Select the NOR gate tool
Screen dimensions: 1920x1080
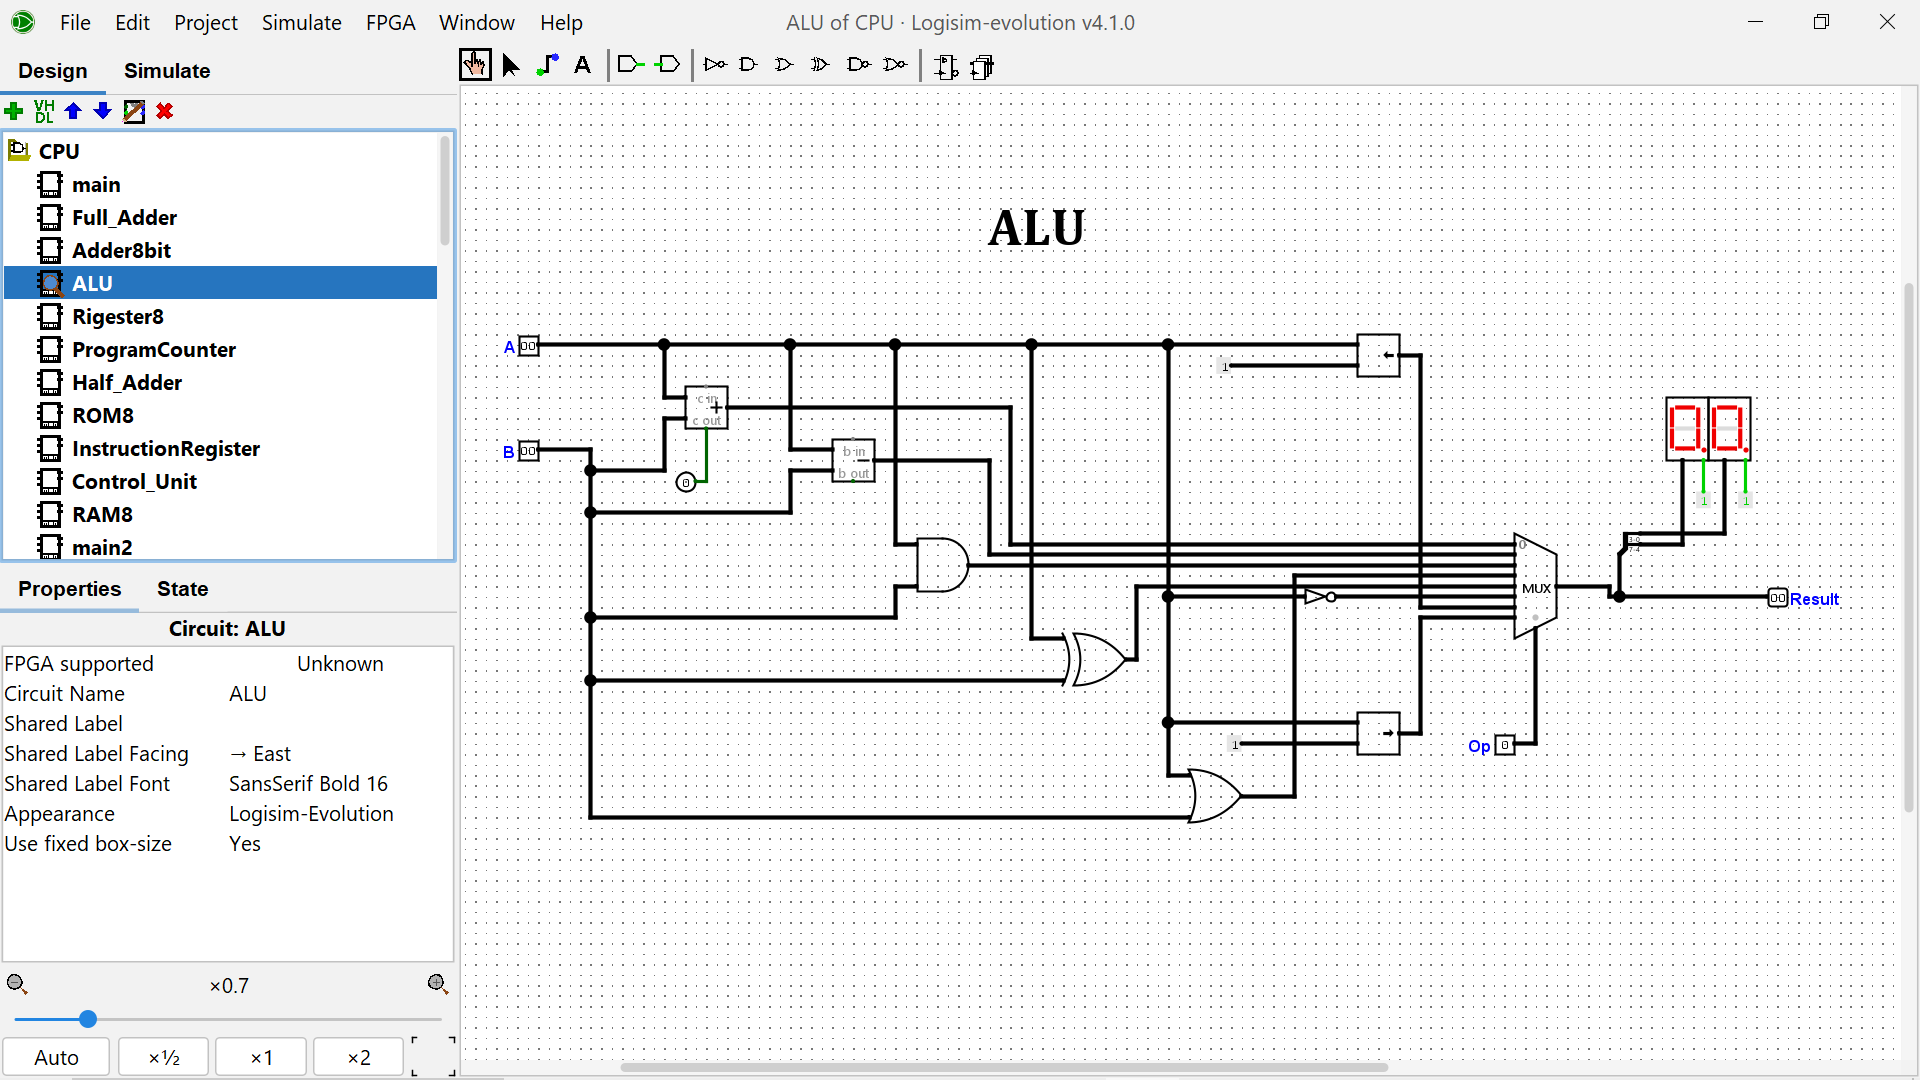tap(896, 65)
